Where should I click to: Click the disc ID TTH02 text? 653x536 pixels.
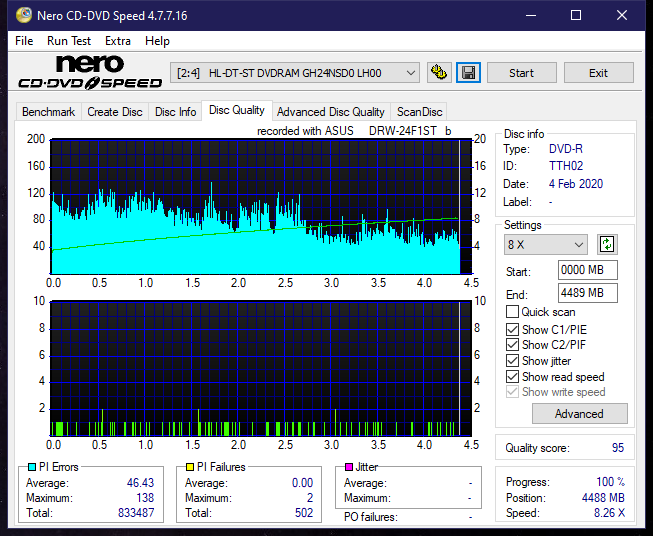pyautogui.click(x=566, y=166)
